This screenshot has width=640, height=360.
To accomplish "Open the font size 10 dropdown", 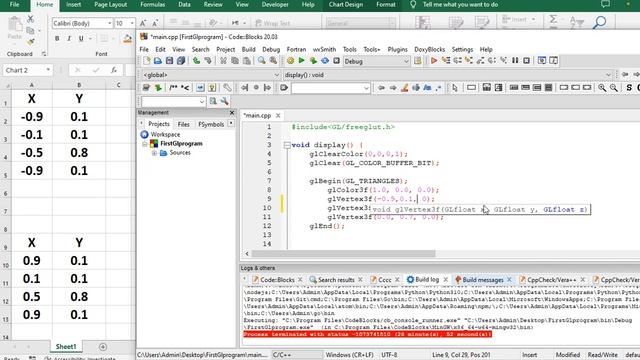I will click(x=131, y=24).
